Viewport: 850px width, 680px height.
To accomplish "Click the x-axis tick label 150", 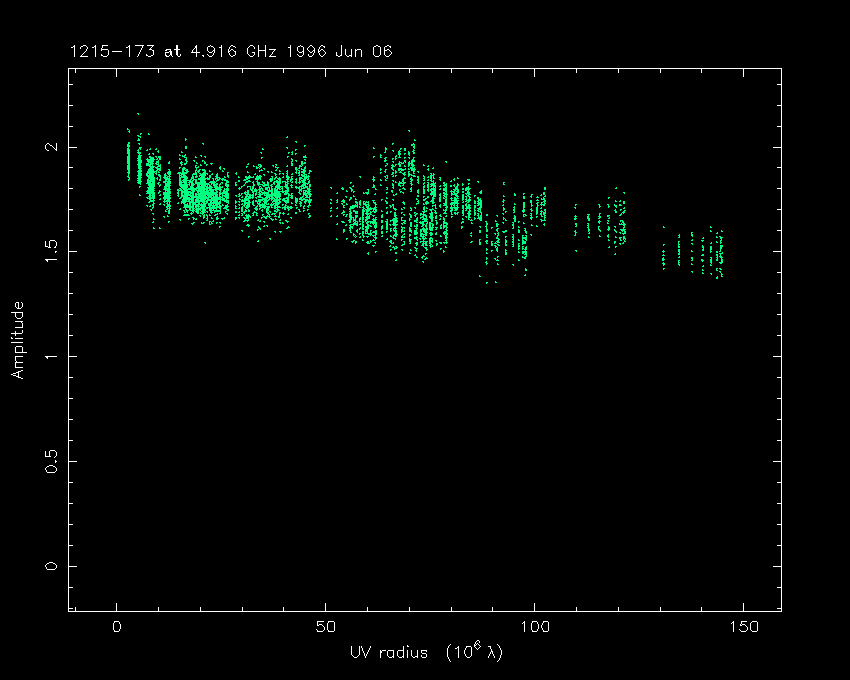I will tap(744, 627).
